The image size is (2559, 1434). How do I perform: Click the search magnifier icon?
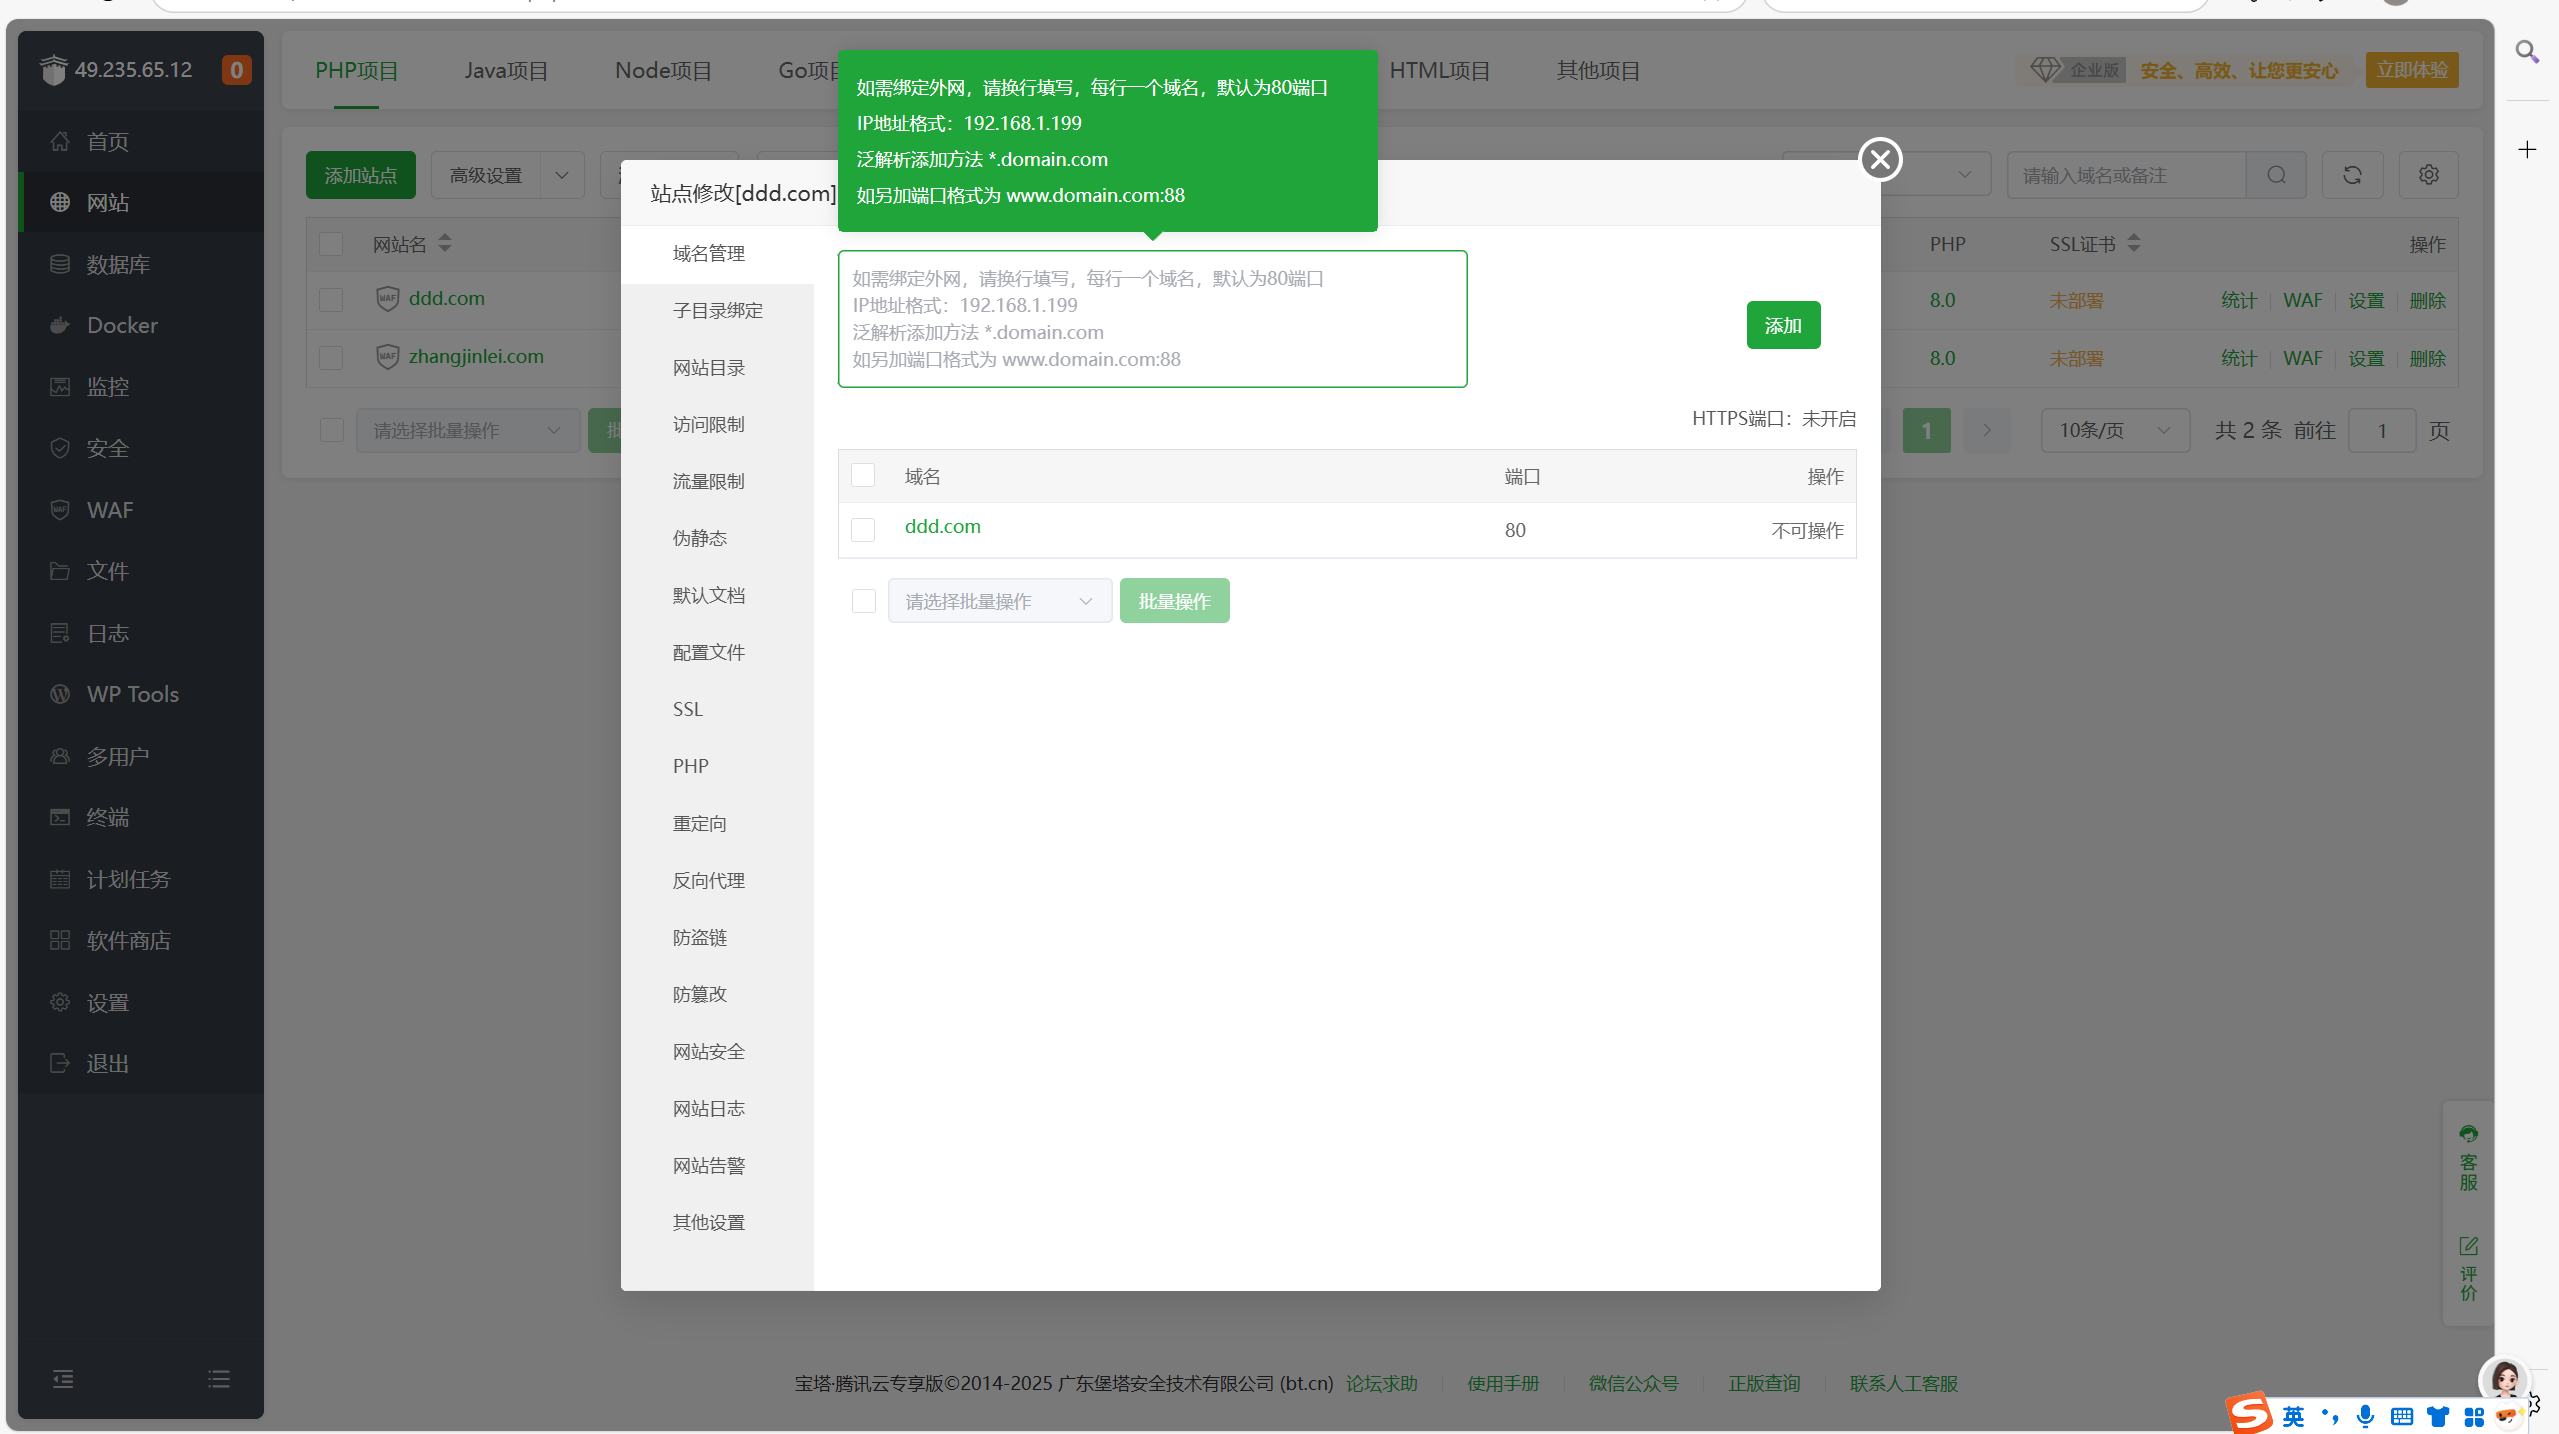(x=2276, y=175)
